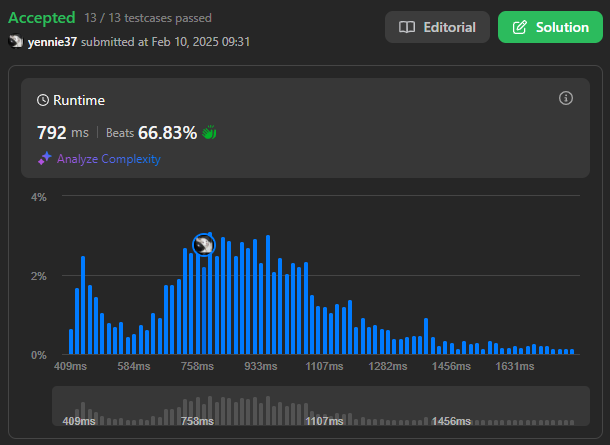Click the yennie37 avatar beside the username
Screen dimensions: 610x445
click(16, 41)
